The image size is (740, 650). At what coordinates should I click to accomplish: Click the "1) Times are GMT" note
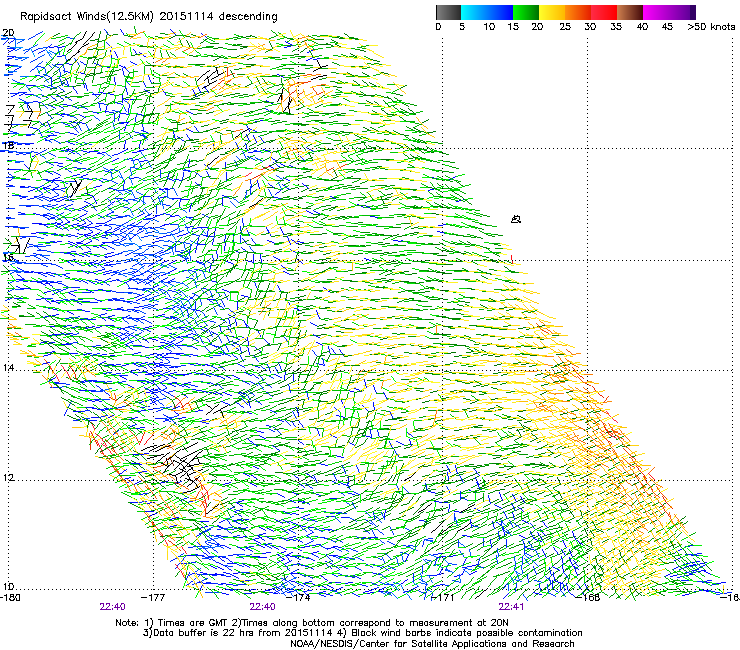[x=186, y=623]
